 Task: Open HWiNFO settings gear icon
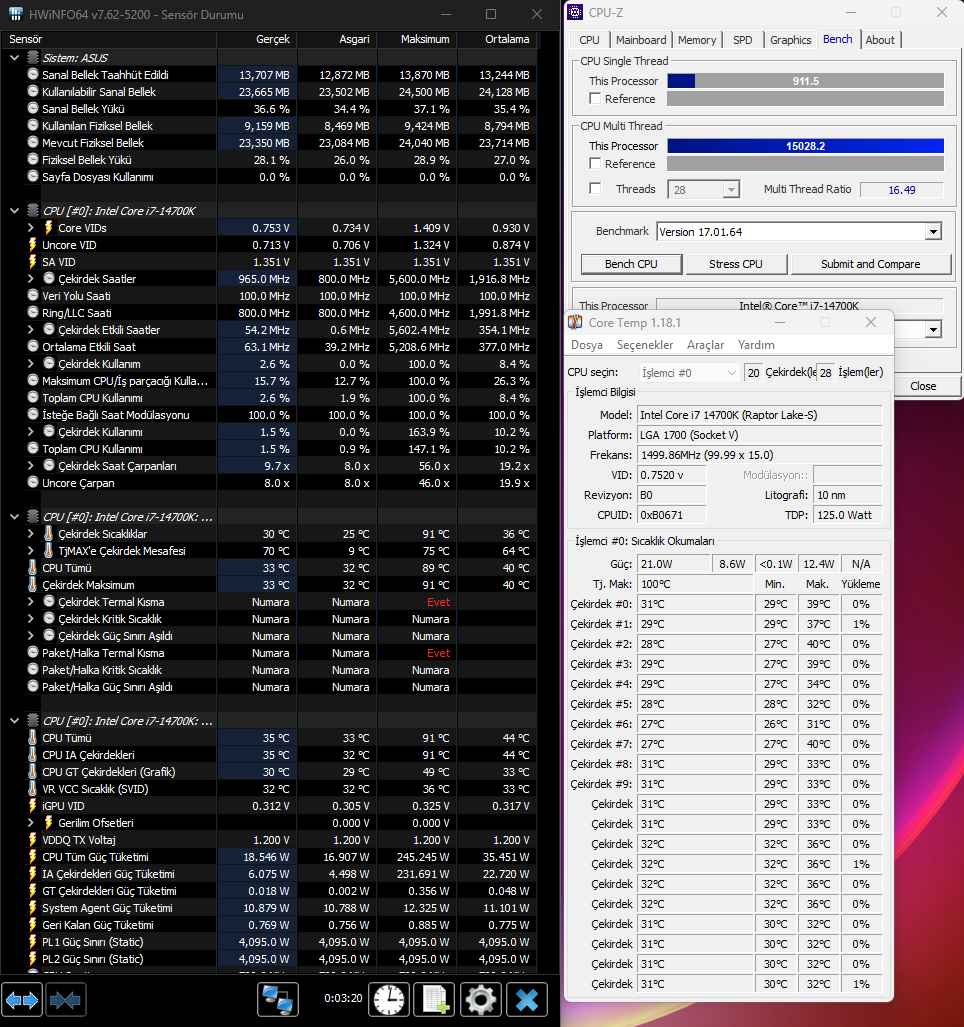481,1000
